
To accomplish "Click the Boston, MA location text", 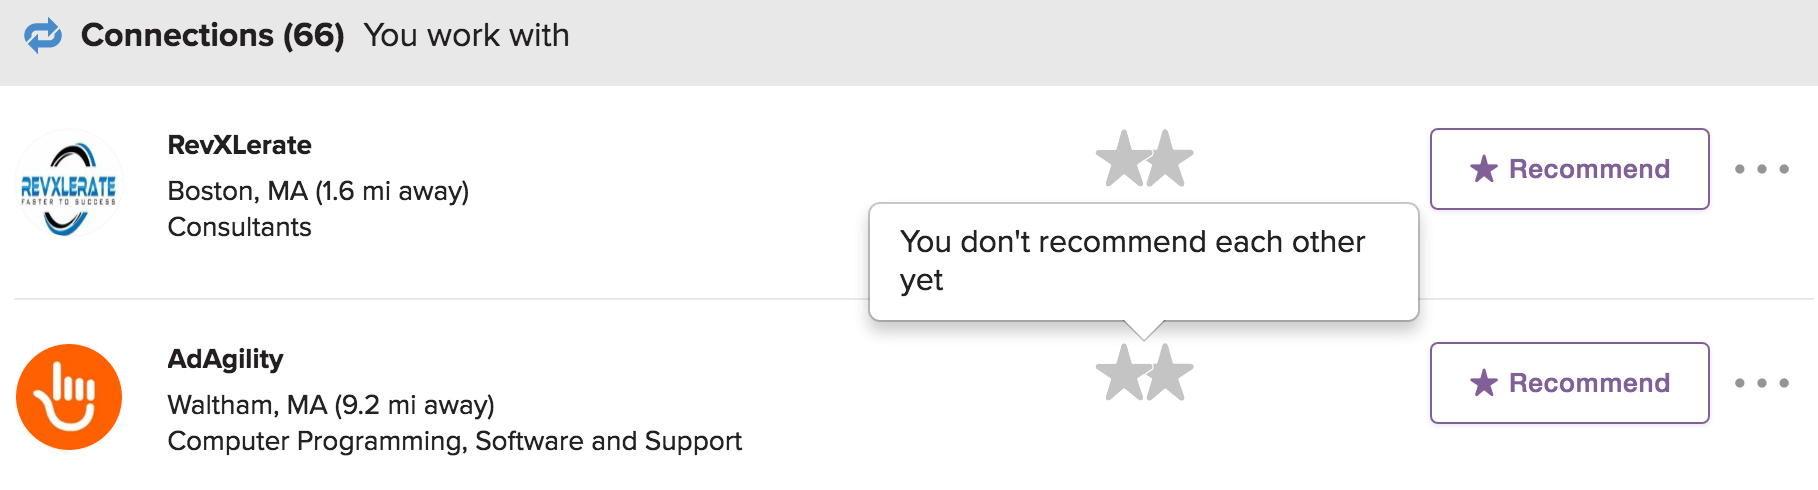I will pyautogui.click(x=318, y=191).
